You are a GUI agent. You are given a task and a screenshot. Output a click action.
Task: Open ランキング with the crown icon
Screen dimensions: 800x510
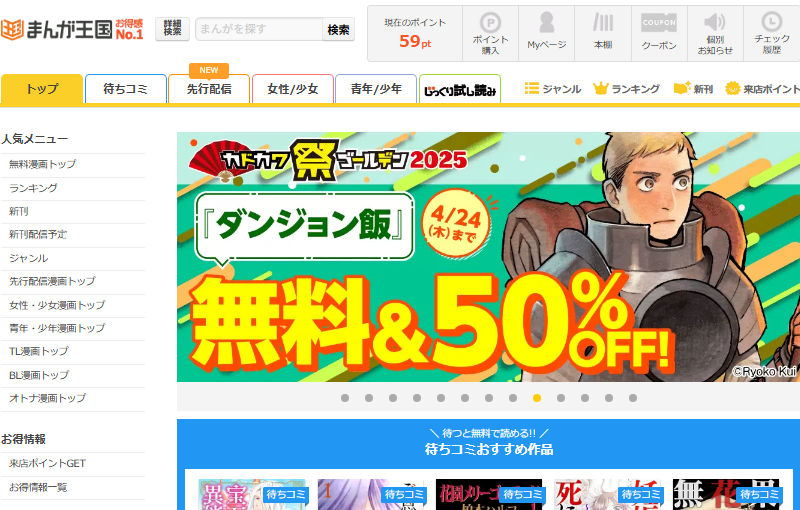pos(626,89)
